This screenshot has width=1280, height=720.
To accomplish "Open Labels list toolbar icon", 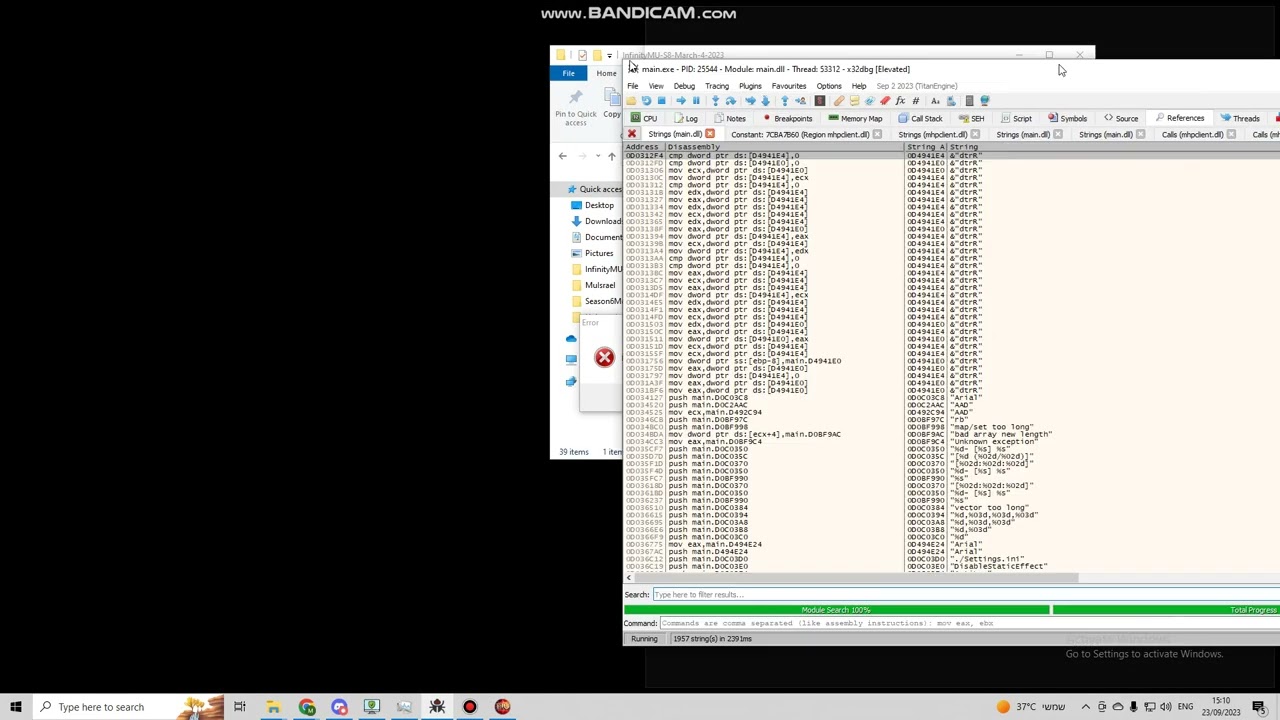I will tap(869, 100).
